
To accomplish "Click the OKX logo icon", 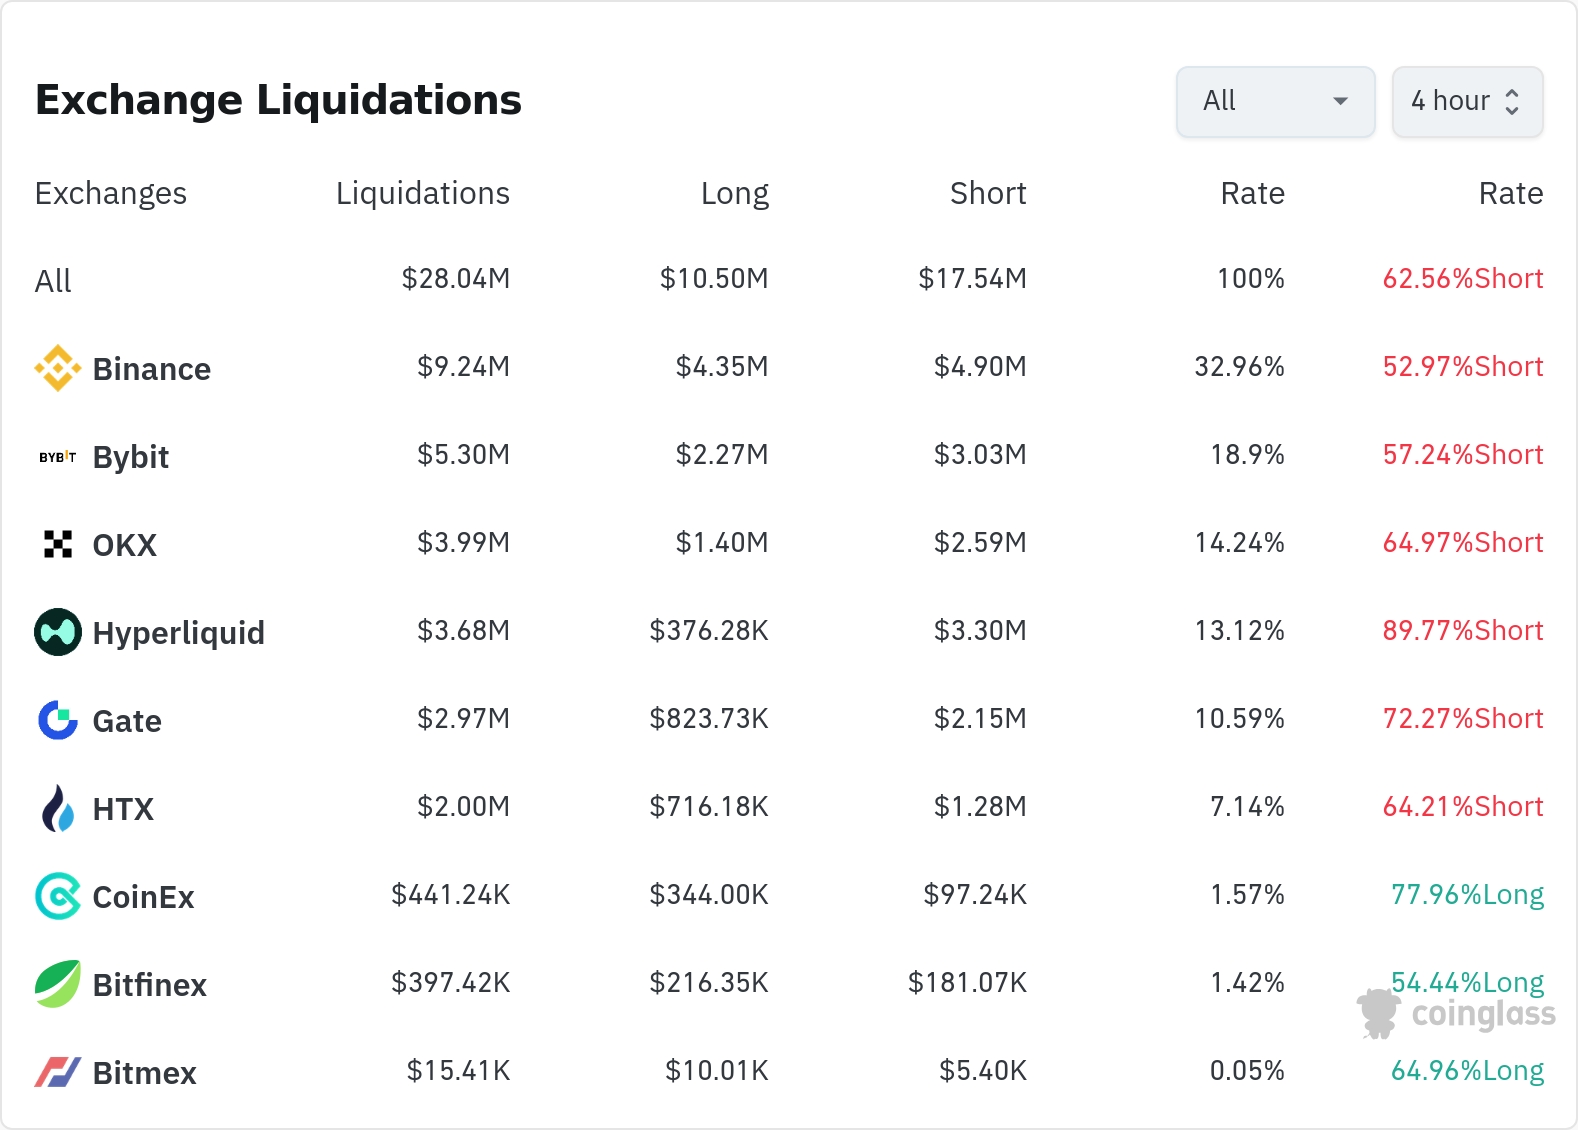I will 58,544.
